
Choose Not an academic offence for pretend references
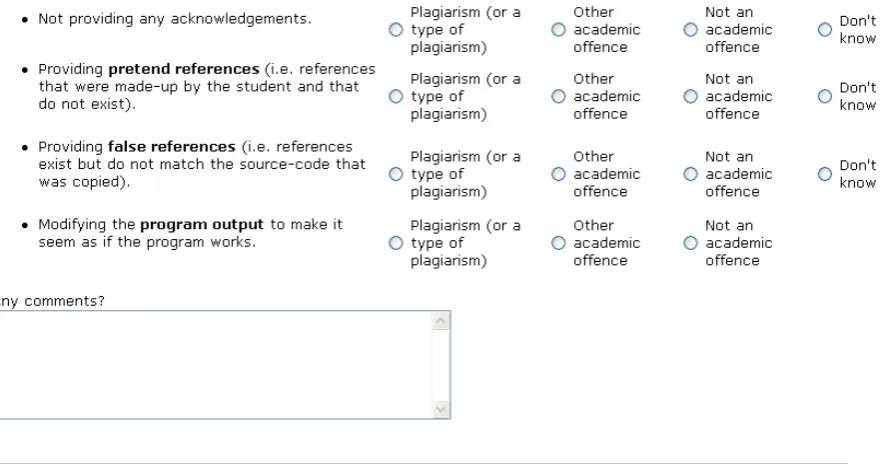click(690, 97)
